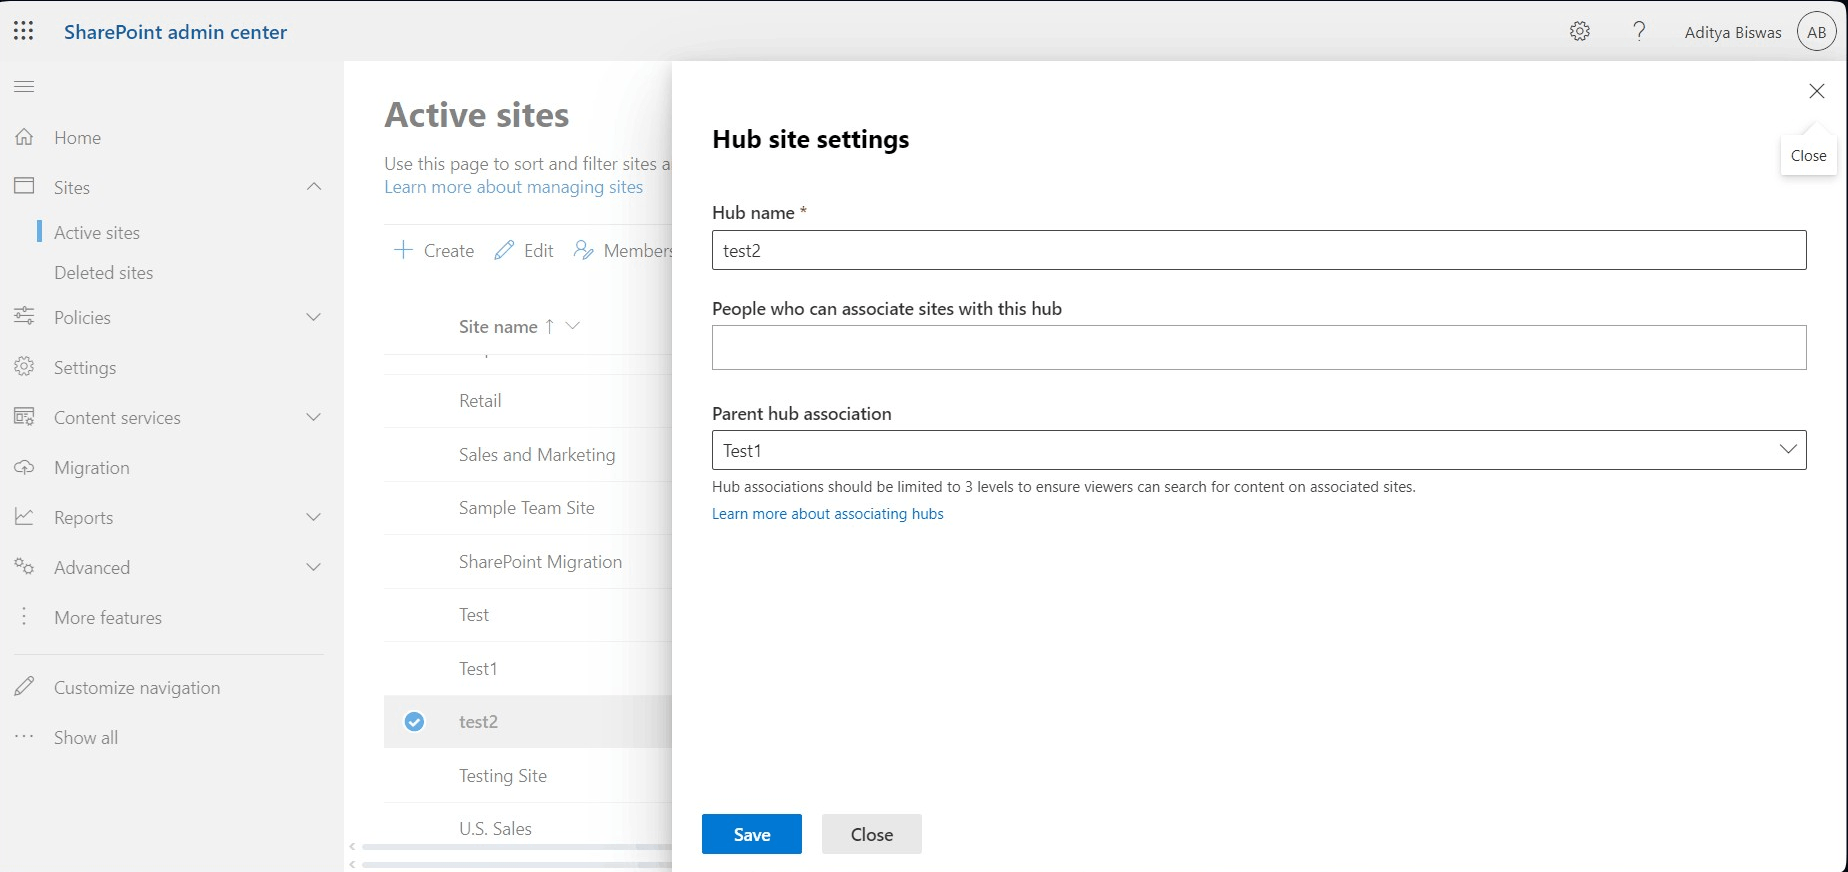Go to Deleted sites

click(x=104, y=273)
